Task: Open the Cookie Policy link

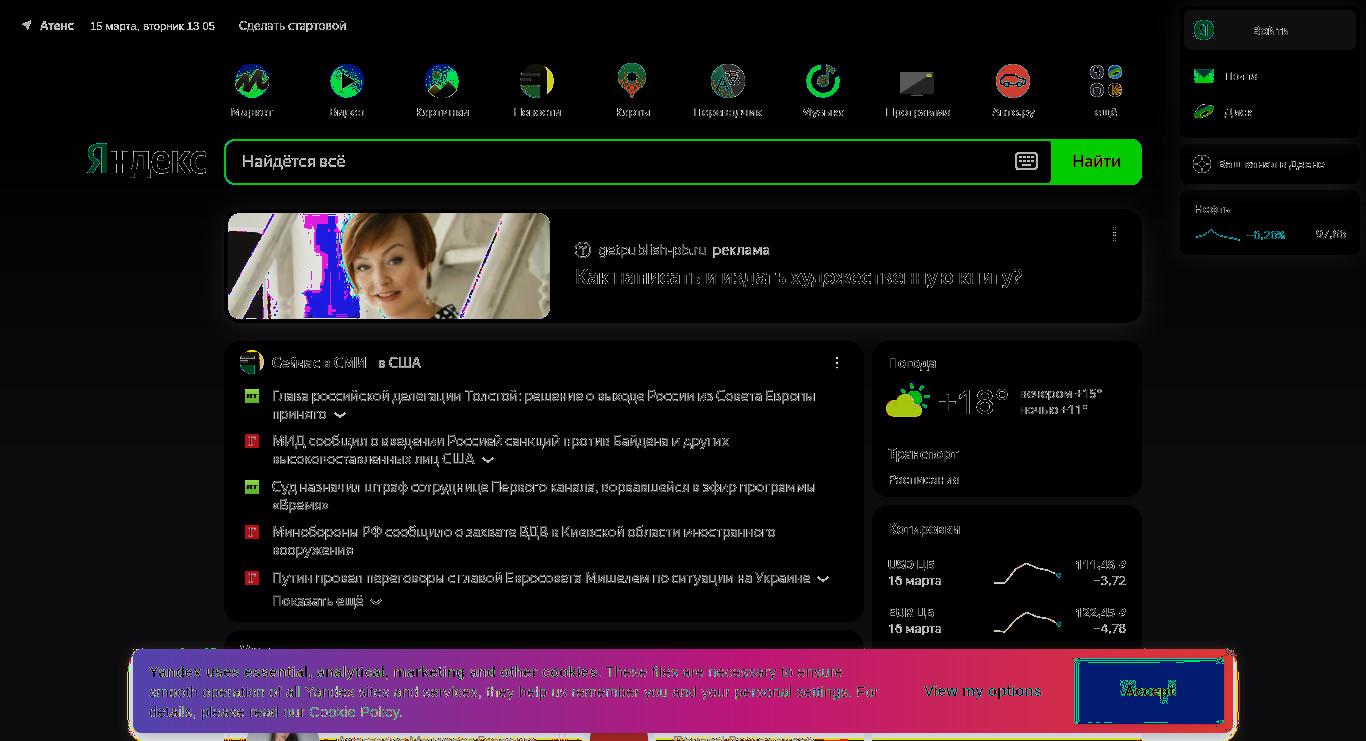Action: (x=354, y=712)
